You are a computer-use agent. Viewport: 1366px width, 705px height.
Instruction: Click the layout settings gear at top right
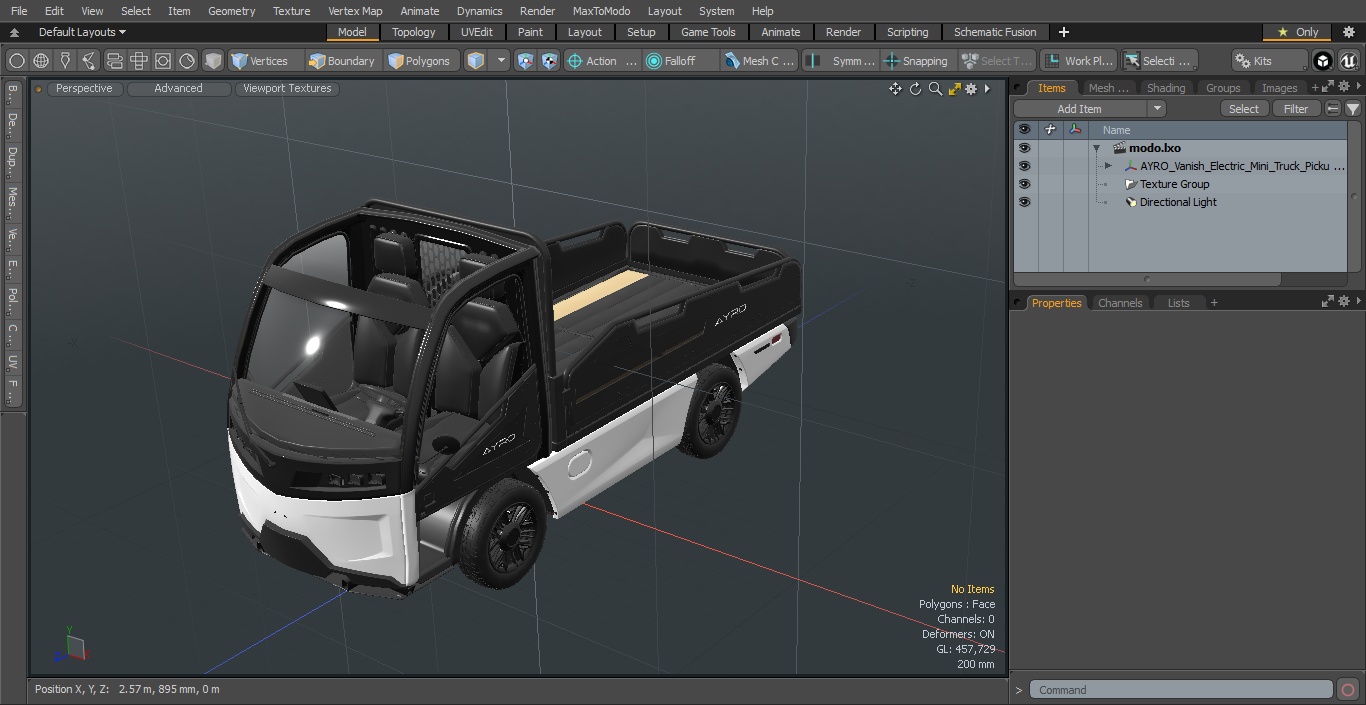point(1349,32)
